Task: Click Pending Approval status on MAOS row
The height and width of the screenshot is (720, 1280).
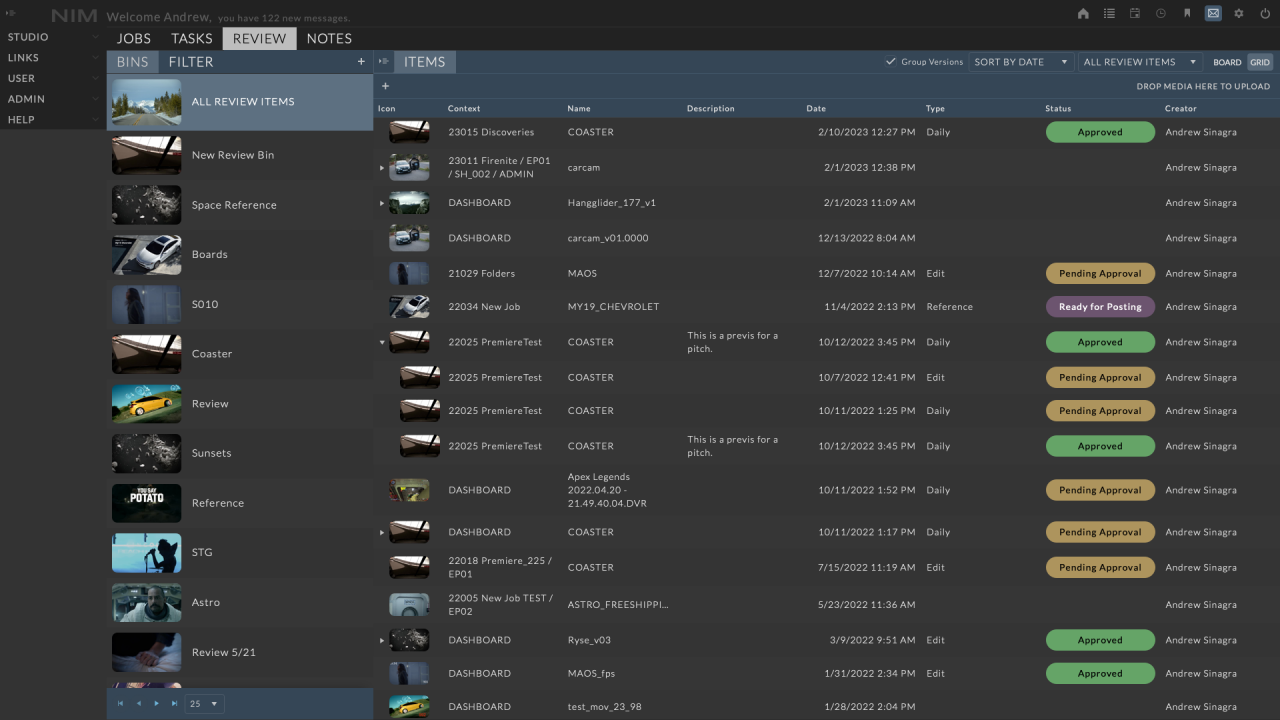Action: pos(1100,273)
